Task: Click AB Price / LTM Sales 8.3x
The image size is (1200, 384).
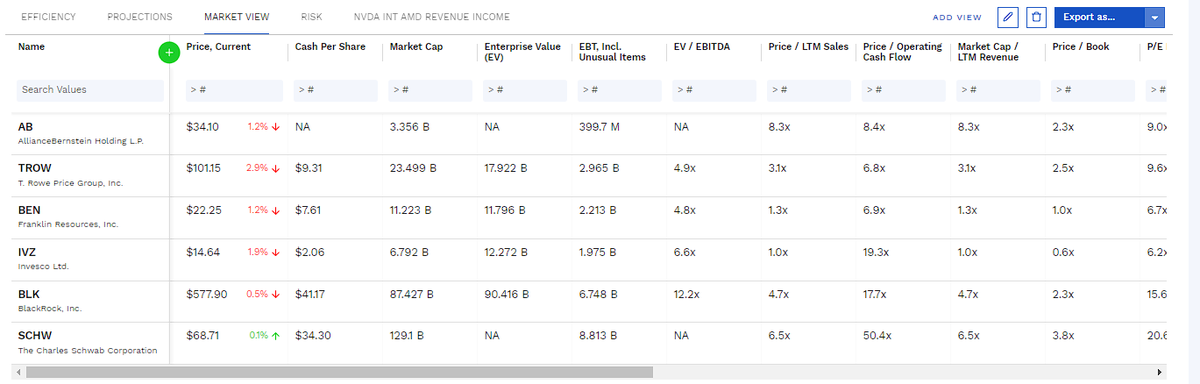Action: pyautogui.click(x=779, y=127)
